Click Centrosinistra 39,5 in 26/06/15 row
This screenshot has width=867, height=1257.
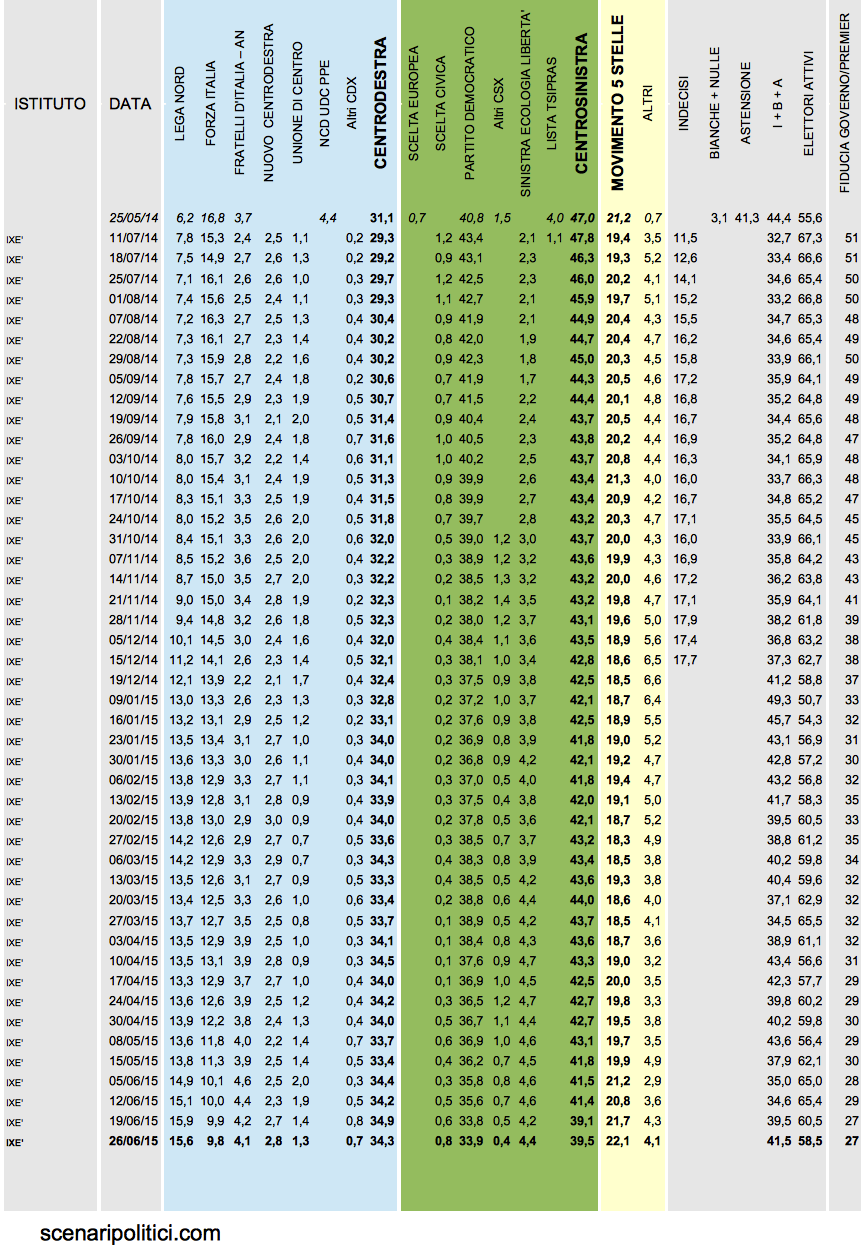point(582,1140)
